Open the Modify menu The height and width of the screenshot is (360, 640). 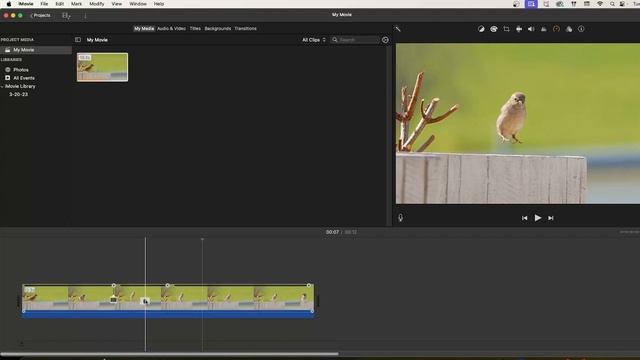[97, 4]
